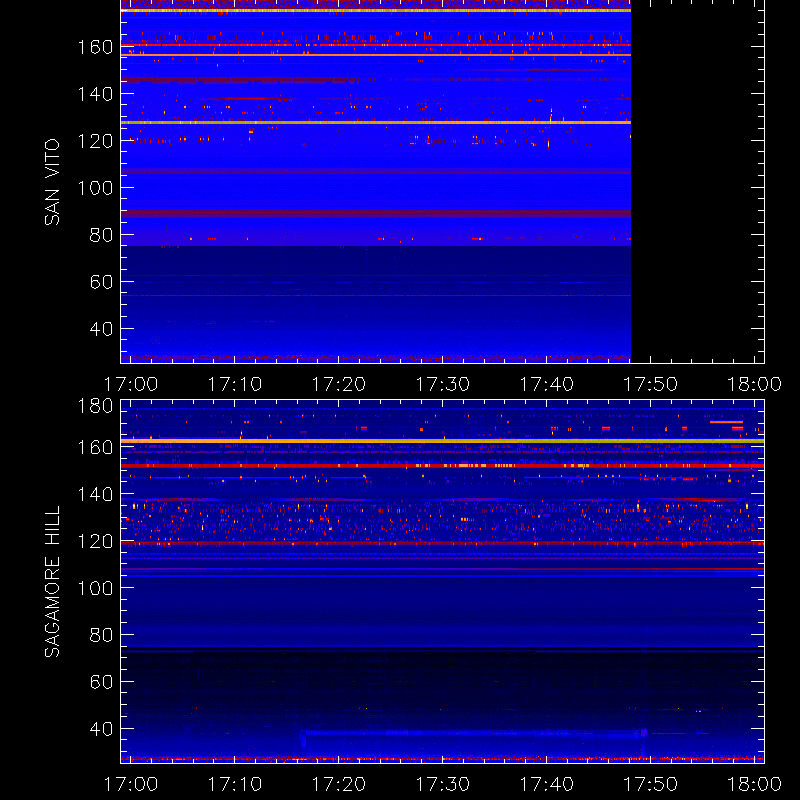Click 17:10 time label under Sagamore Hill plot

coord(235,784)
